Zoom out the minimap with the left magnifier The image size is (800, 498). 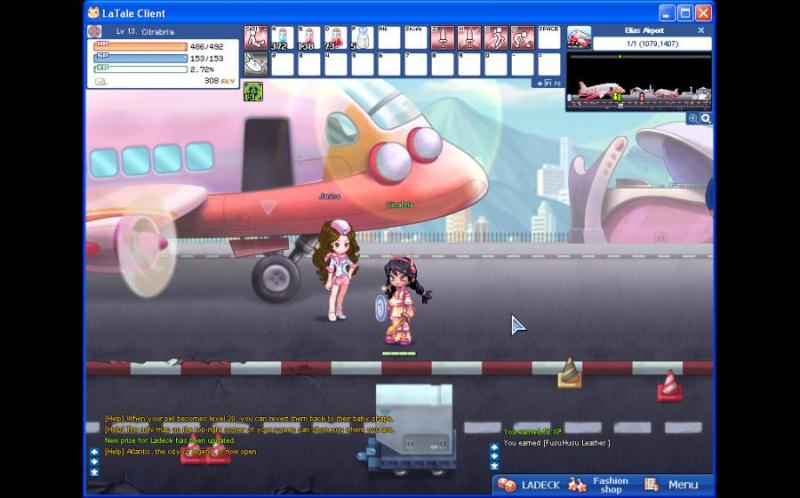[x=692, y=118]
